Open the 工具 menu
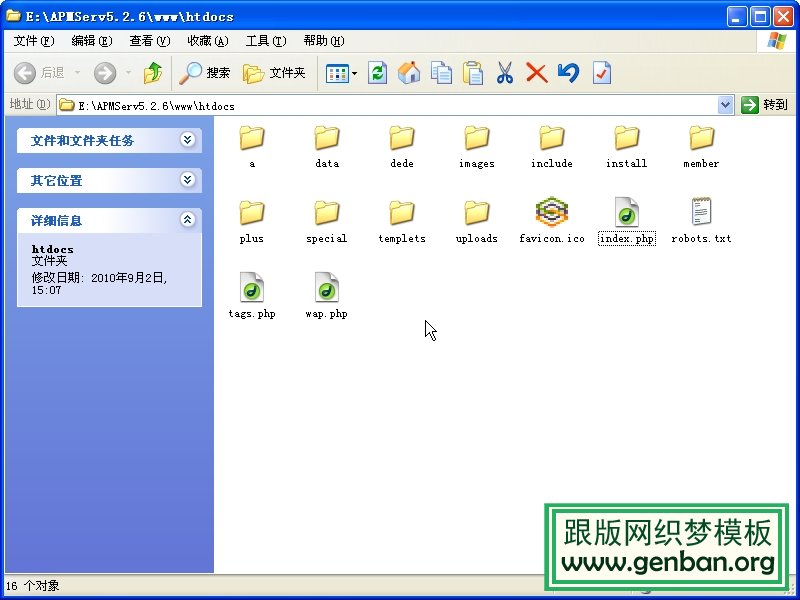Viewport: 800px width, 600px height. (265, 41)
